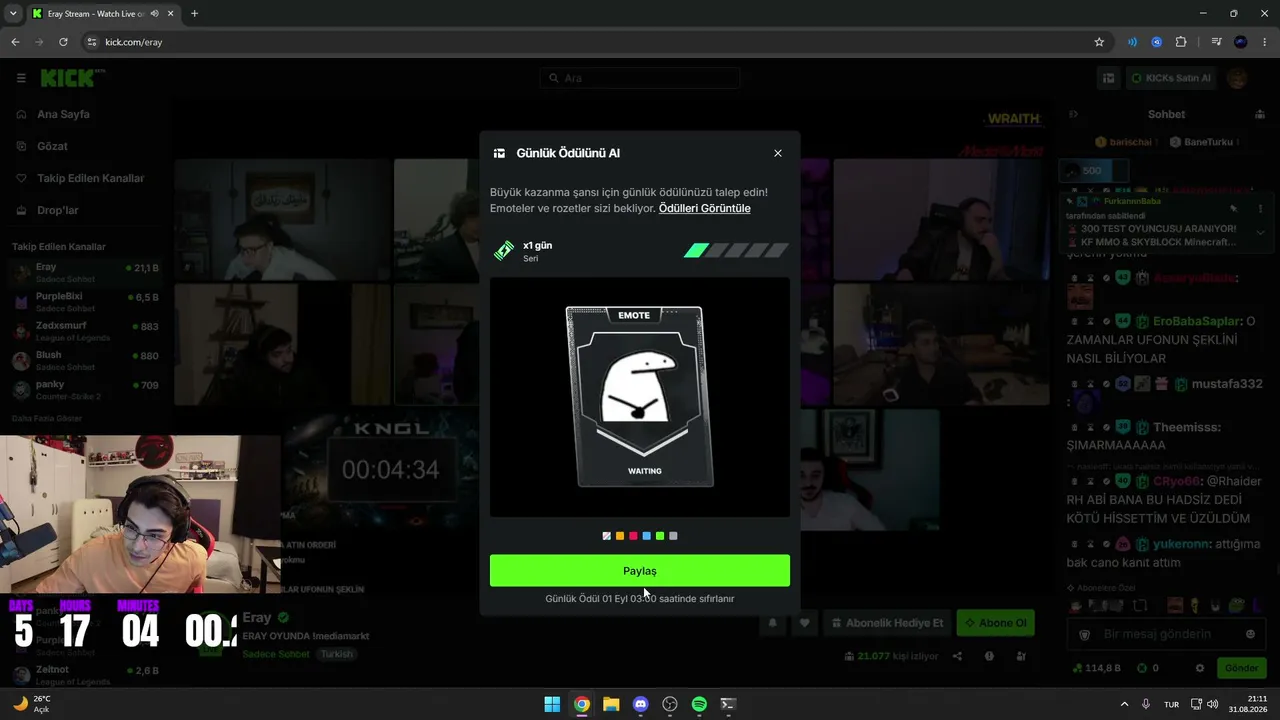Screen dimensions: 1280x720
Task: Open the profile avatar menu
Action: click(1237, 78)
